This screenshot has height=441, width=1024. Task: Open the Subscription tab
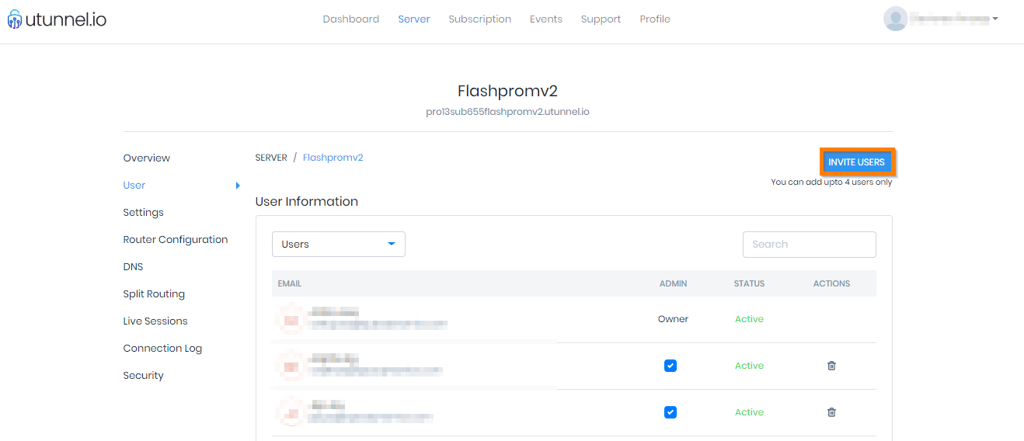(x=479, y=19)
